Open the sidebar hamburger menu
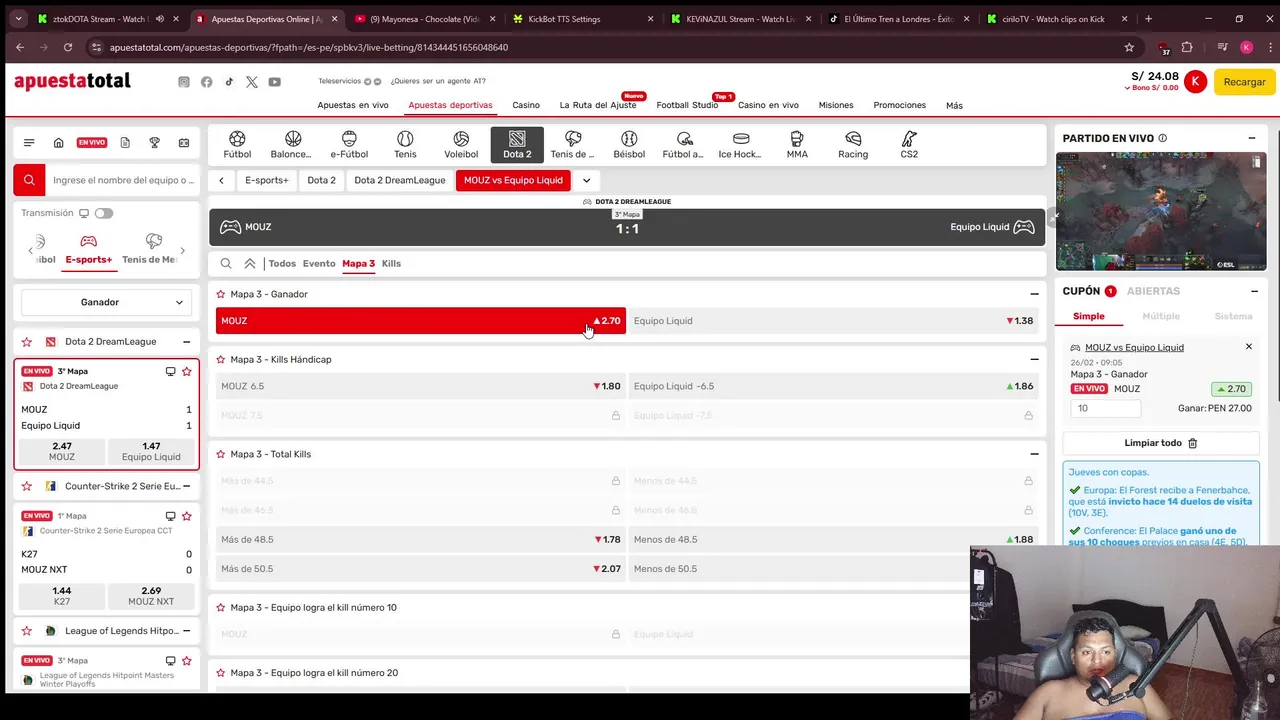1280x720 pixels. [x=29, y=143]
